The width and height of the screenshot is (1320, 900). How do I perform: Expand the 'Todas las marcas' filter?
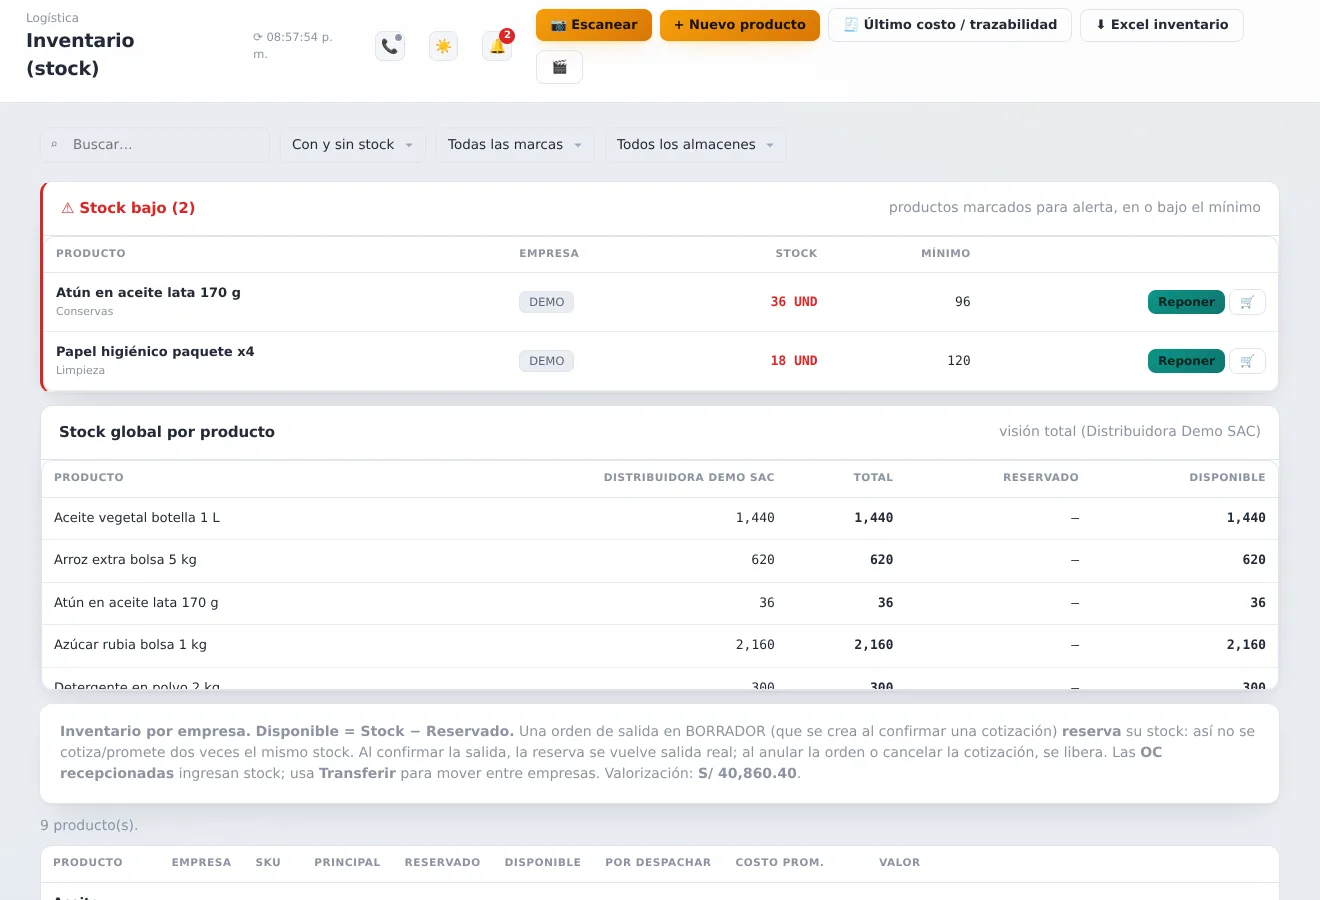coord(515,145)
